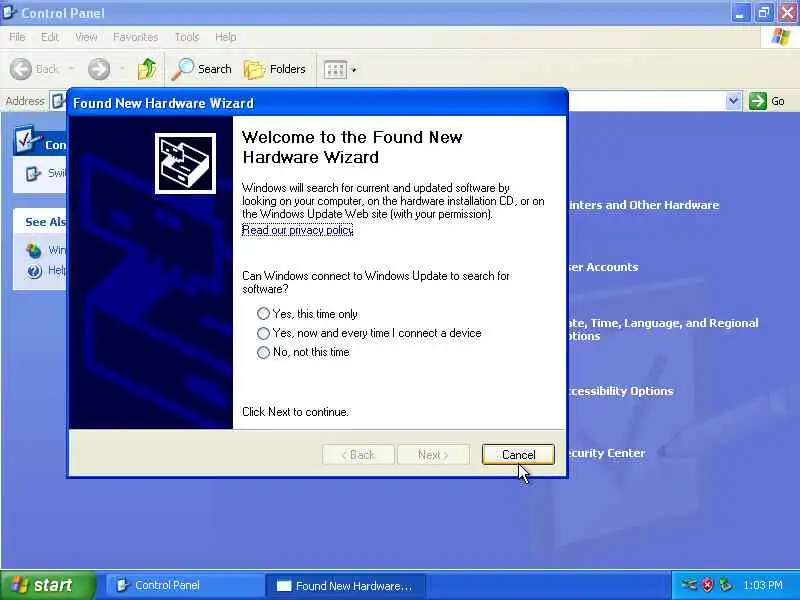Screen dimensions: 800x600
Task: Click the safely remove hardware tray icon
Action: point(726,585)
